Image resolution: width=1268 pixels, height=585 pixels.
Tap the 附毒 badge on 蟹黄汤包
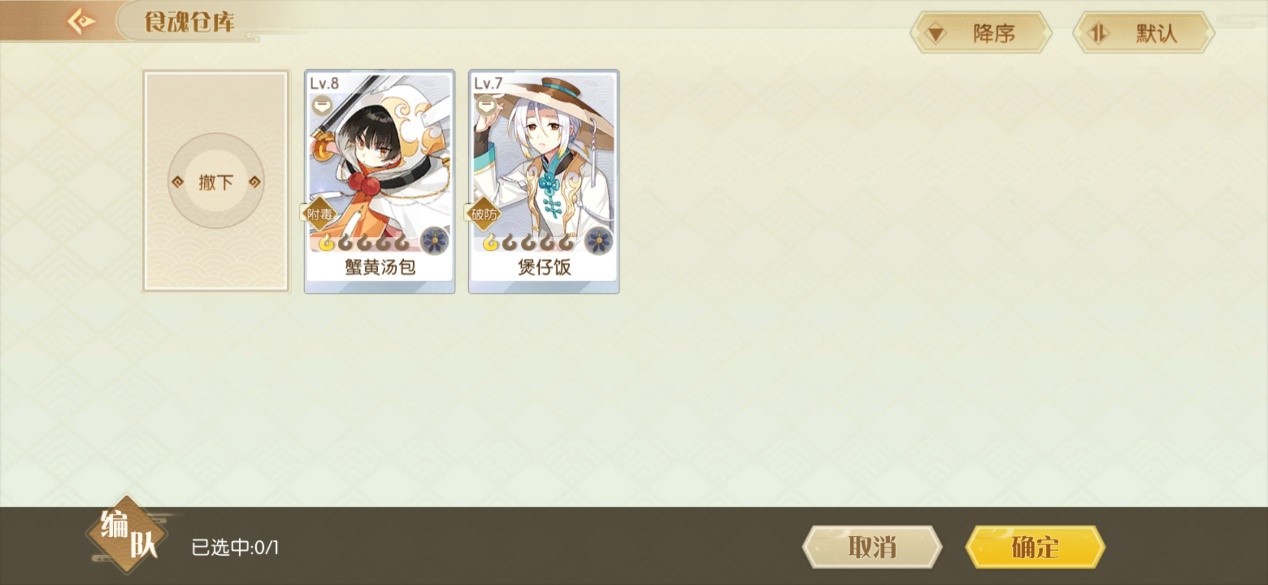[x=320, y=213]
